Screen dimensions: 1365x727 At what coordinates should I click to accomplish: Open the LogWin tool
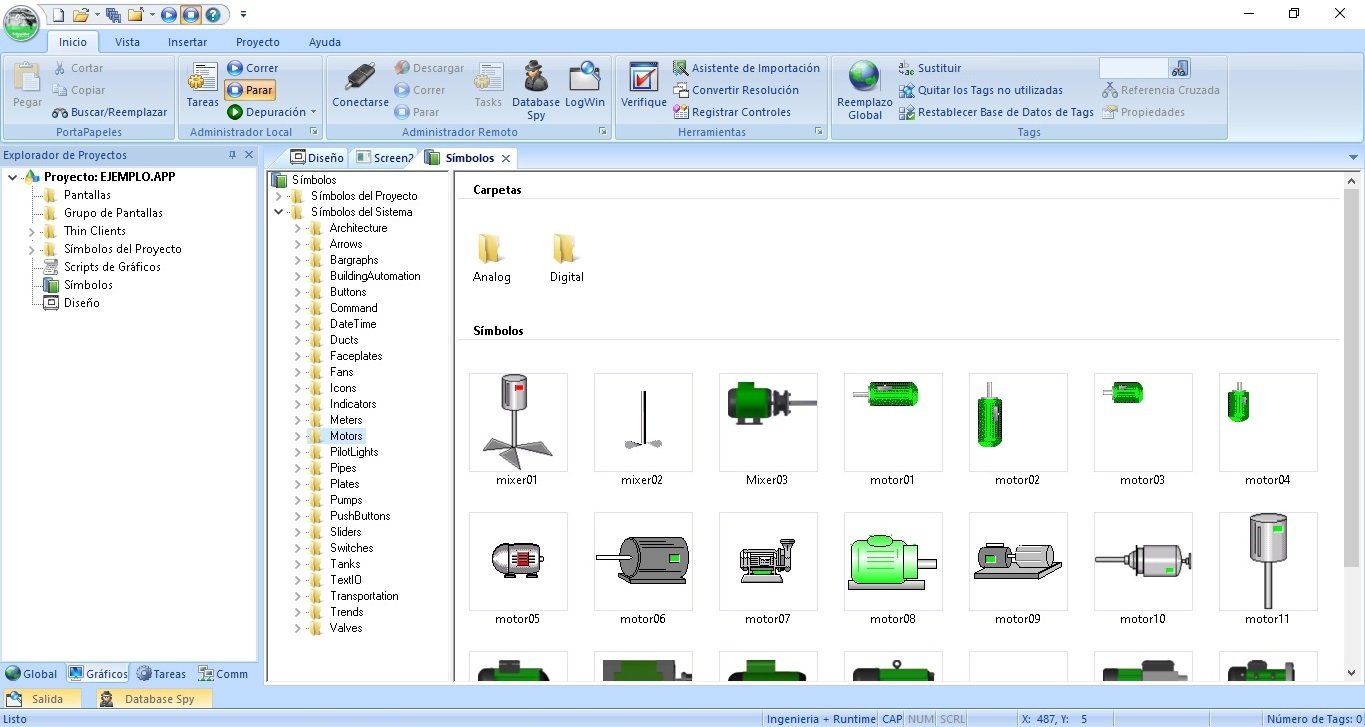585,85
